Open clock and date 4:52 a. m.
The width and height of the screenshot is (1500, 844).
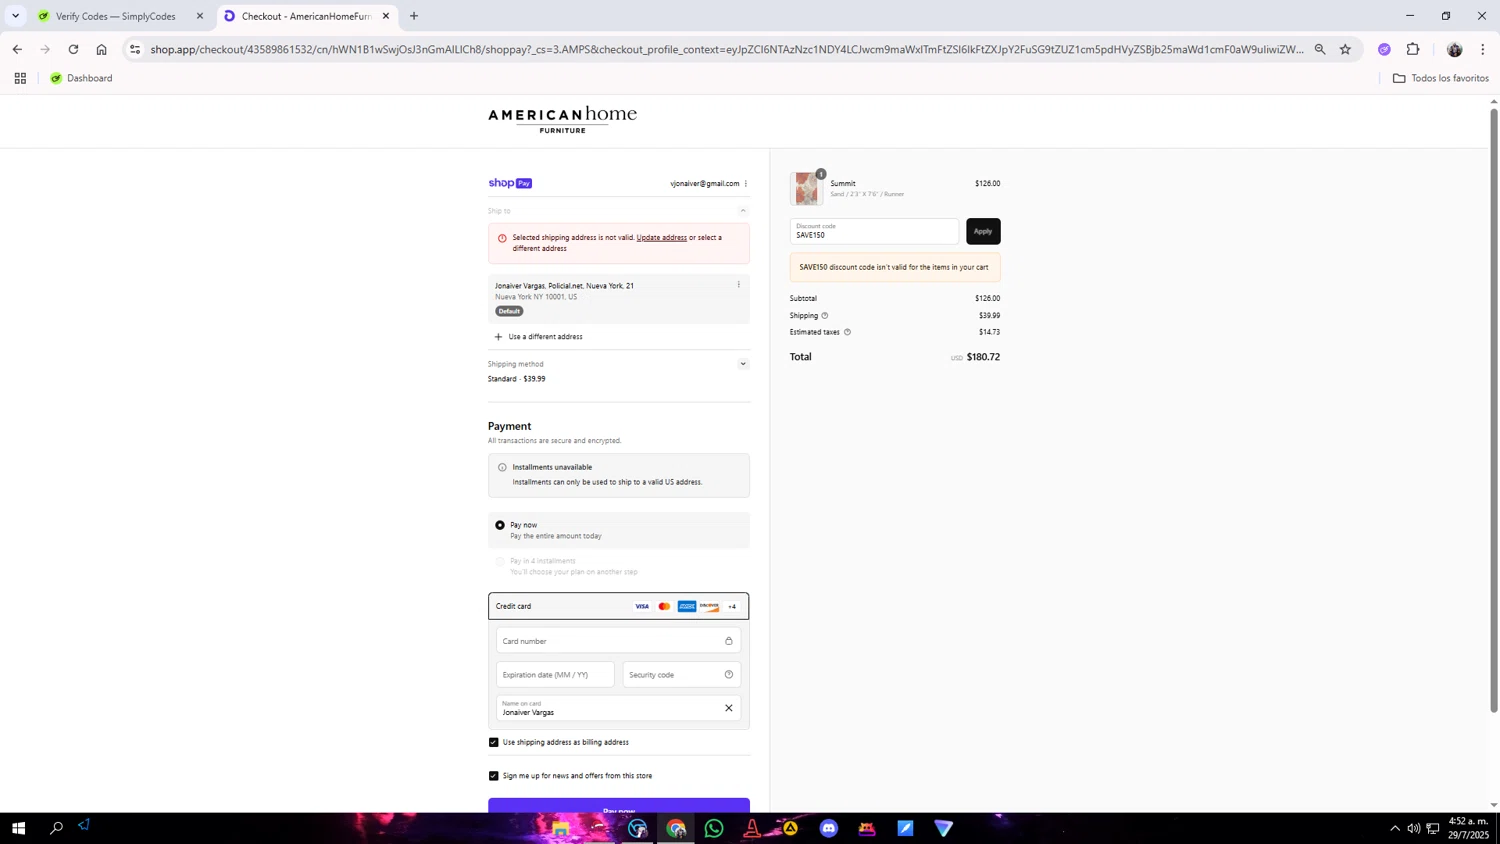(1468, 828)
